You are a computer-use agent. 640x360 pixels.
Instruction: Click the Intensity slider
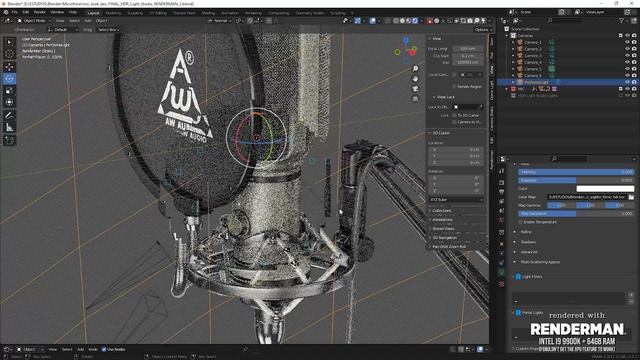point(576,172)
